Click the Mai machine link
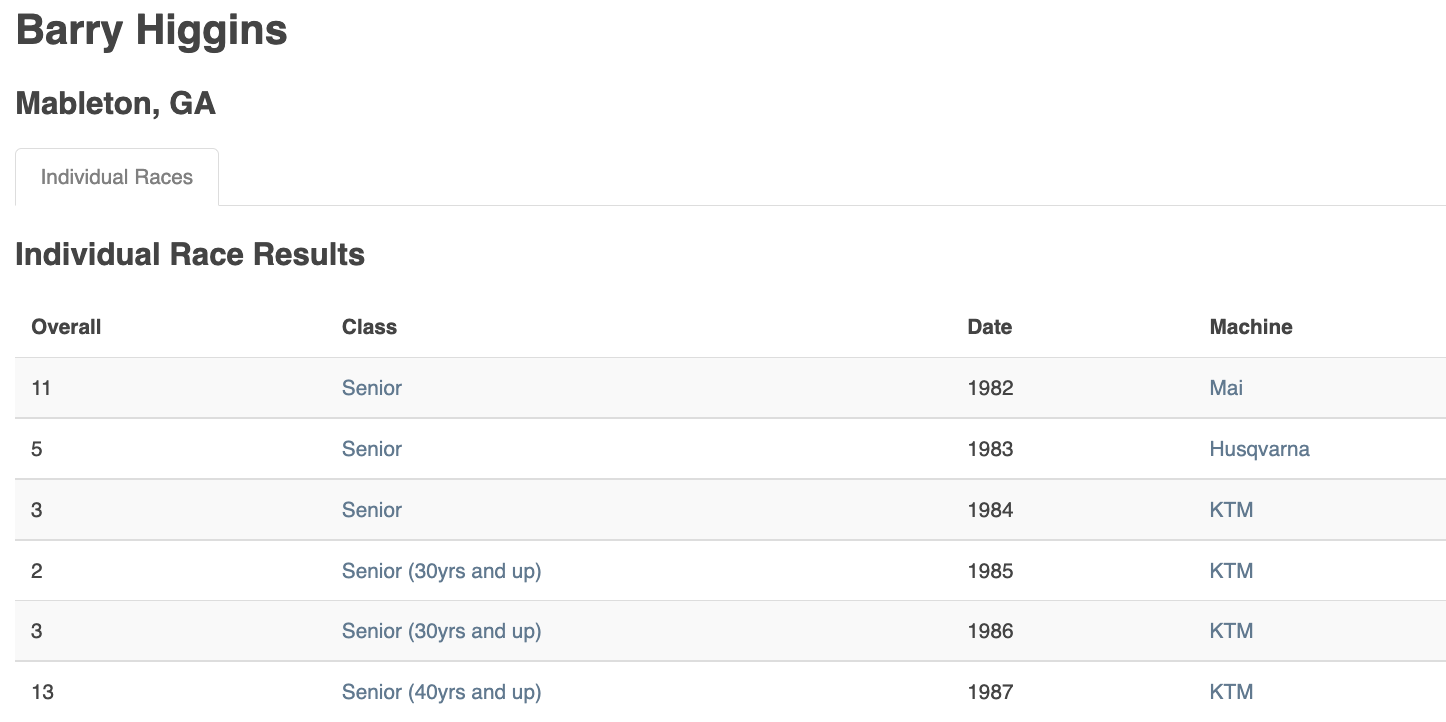Image resolution: width=1446 pixels, height=722 pixels. click(x=1226, y=388)
